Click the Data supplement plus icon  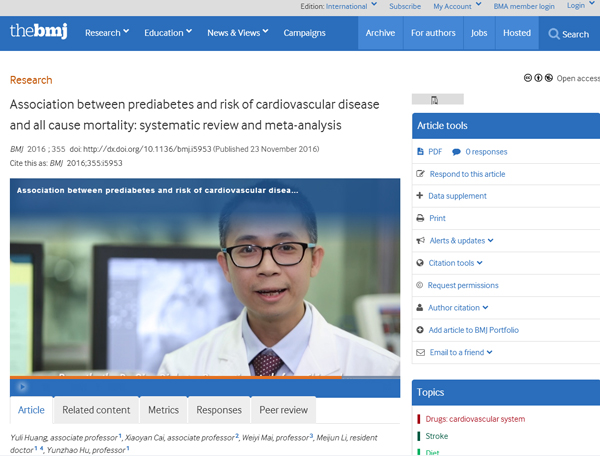pyautogui.click(x=419, y=196)
